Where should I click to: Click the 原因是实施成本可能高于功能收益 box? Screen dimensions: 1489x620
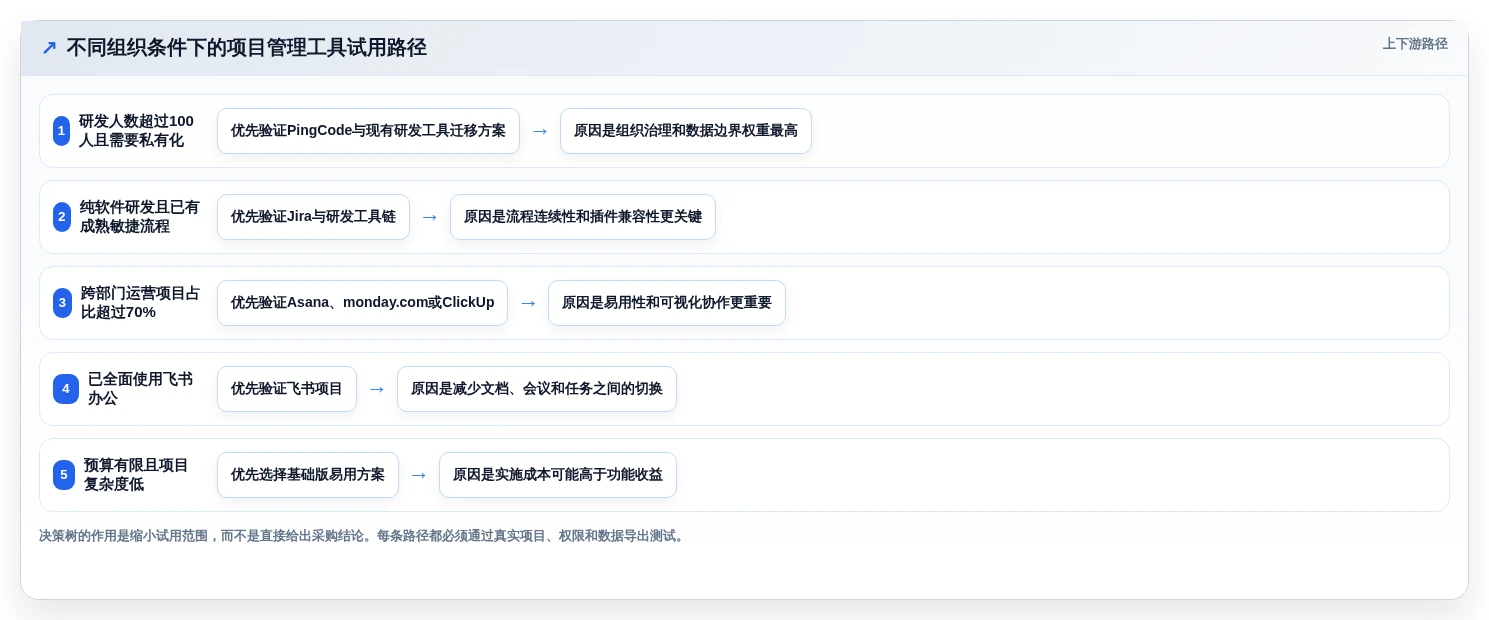coord(558,475)
